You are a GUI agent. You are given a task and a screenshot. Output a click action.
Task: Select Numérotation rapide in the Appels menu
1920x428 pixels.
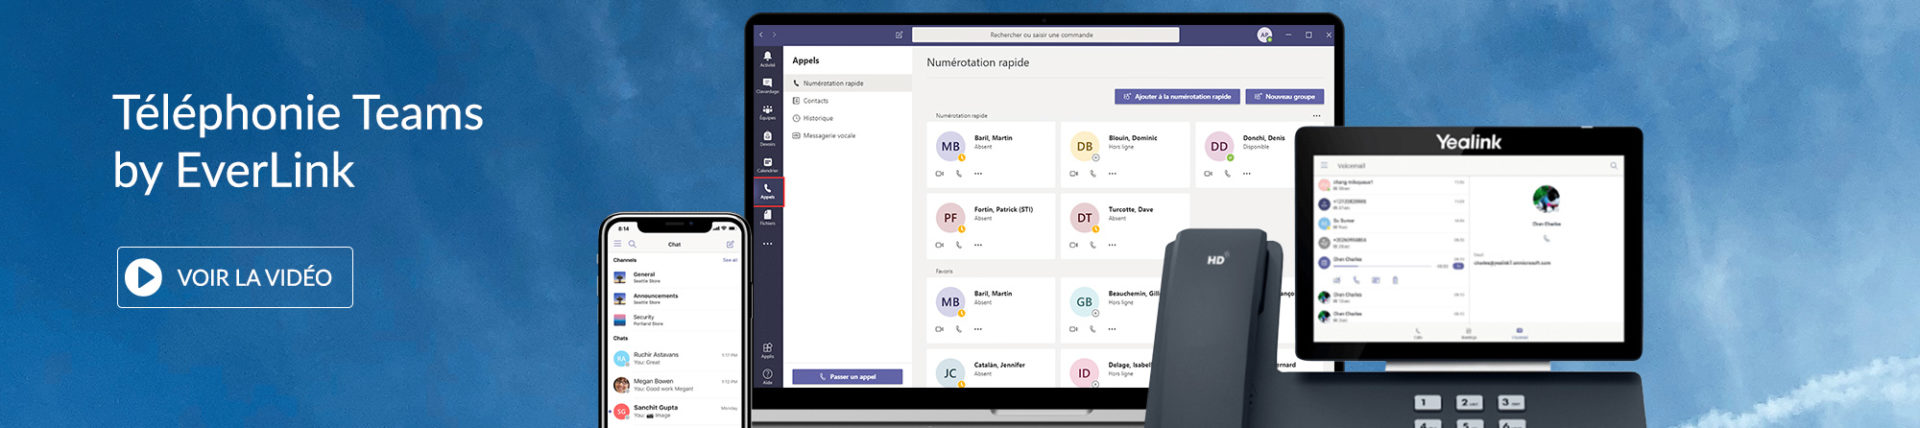pyautogui.click(x=847, y=83)
